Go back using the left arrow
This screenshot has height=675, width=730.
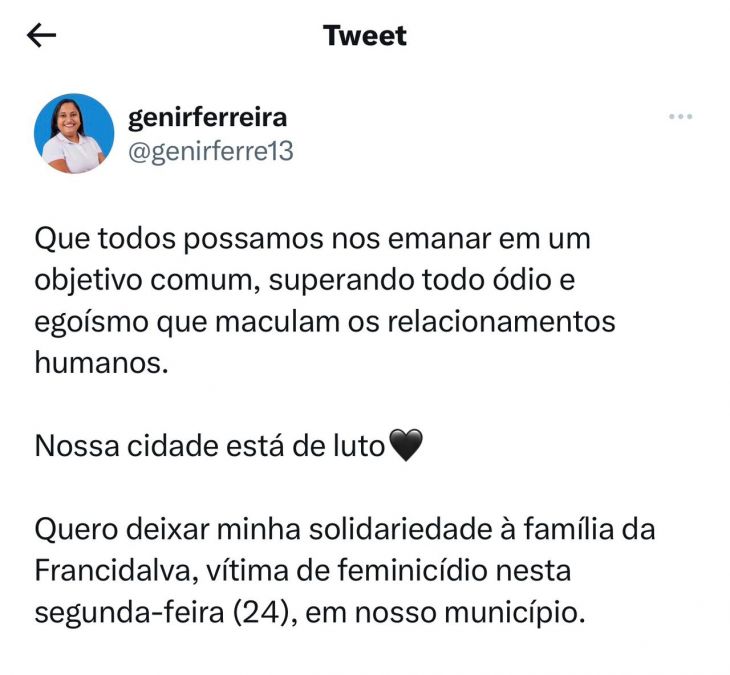(41, 36)
